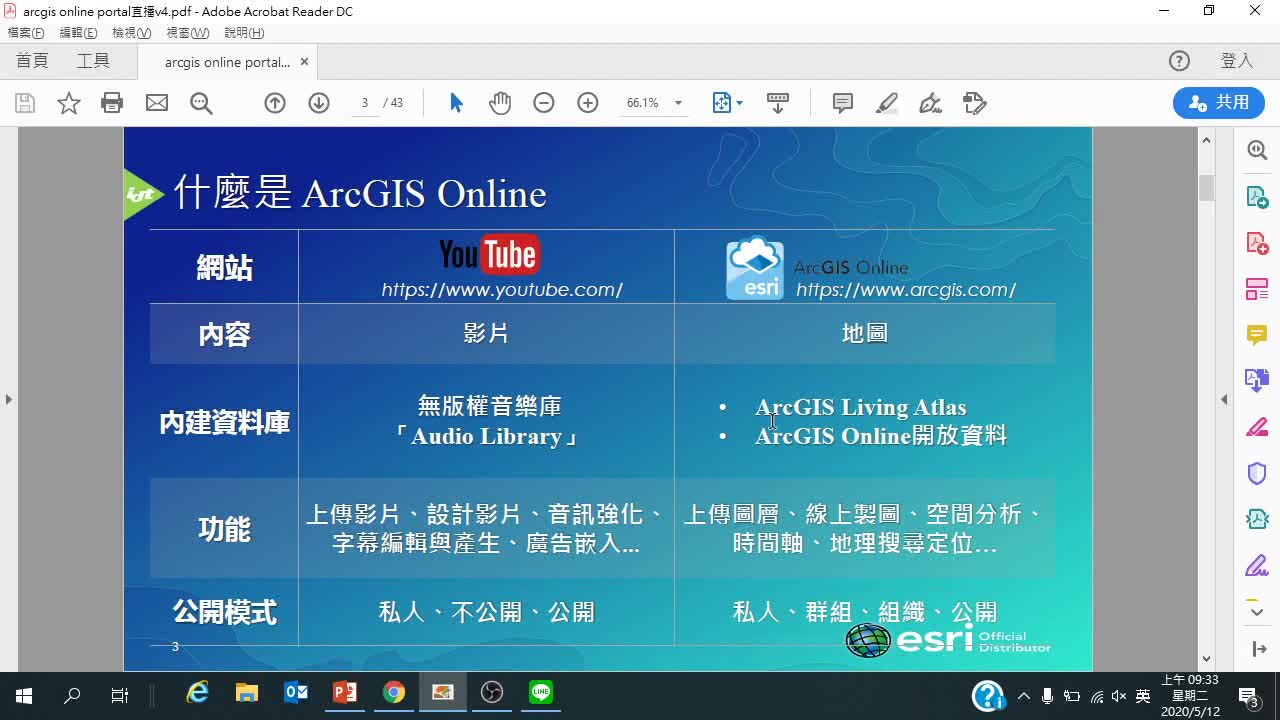
Task: Open Google Chrome from the taskbar
Action: pos(394,693)
